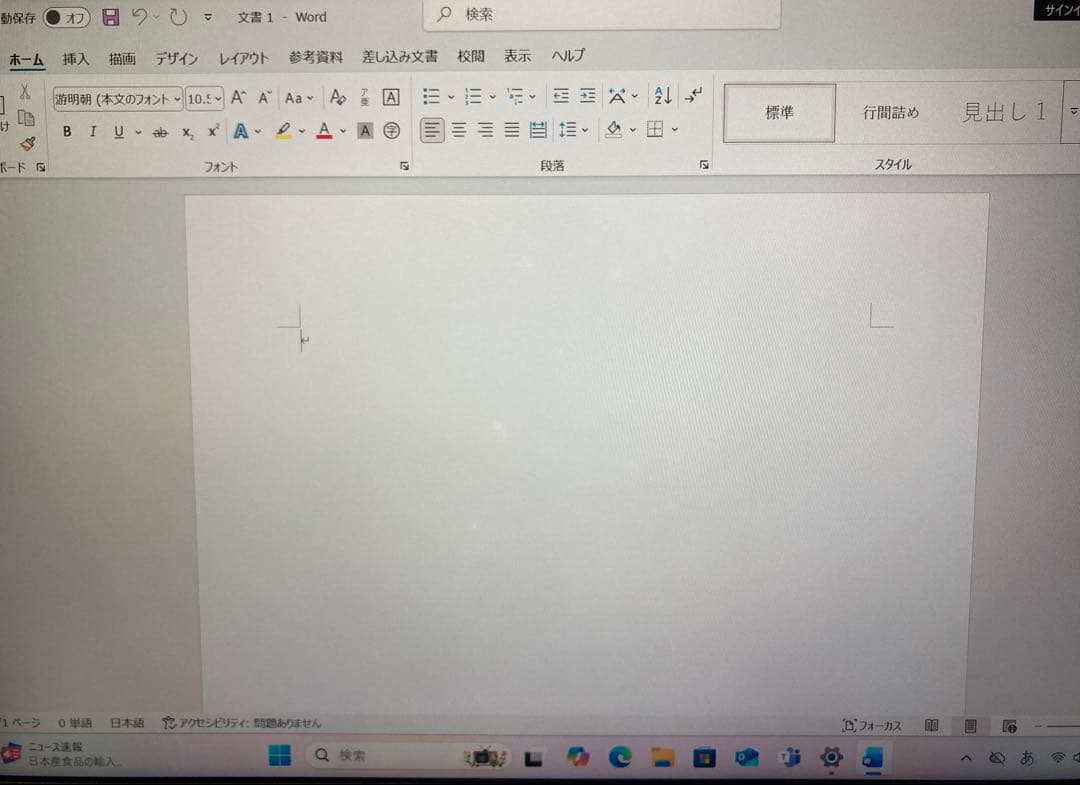Click the Increase Indent icon

[587, 96]
